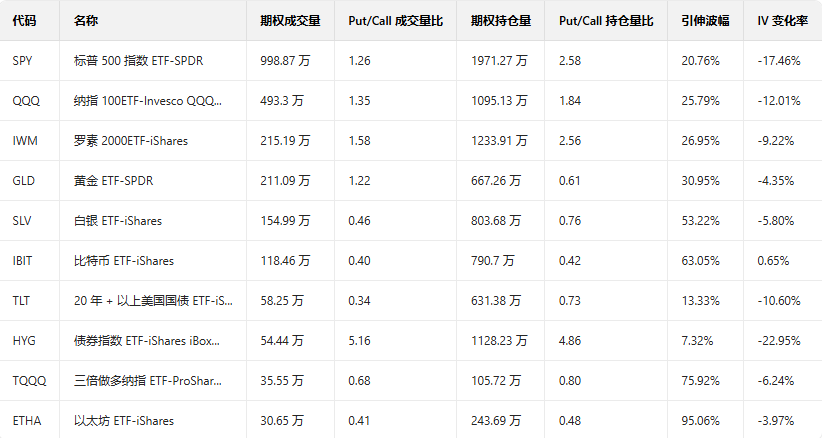Image resolution: width=822 pixels, height=438 pixels.
Task: Open 白银 ETF-iShares name entry
Action: click(117, 221)
